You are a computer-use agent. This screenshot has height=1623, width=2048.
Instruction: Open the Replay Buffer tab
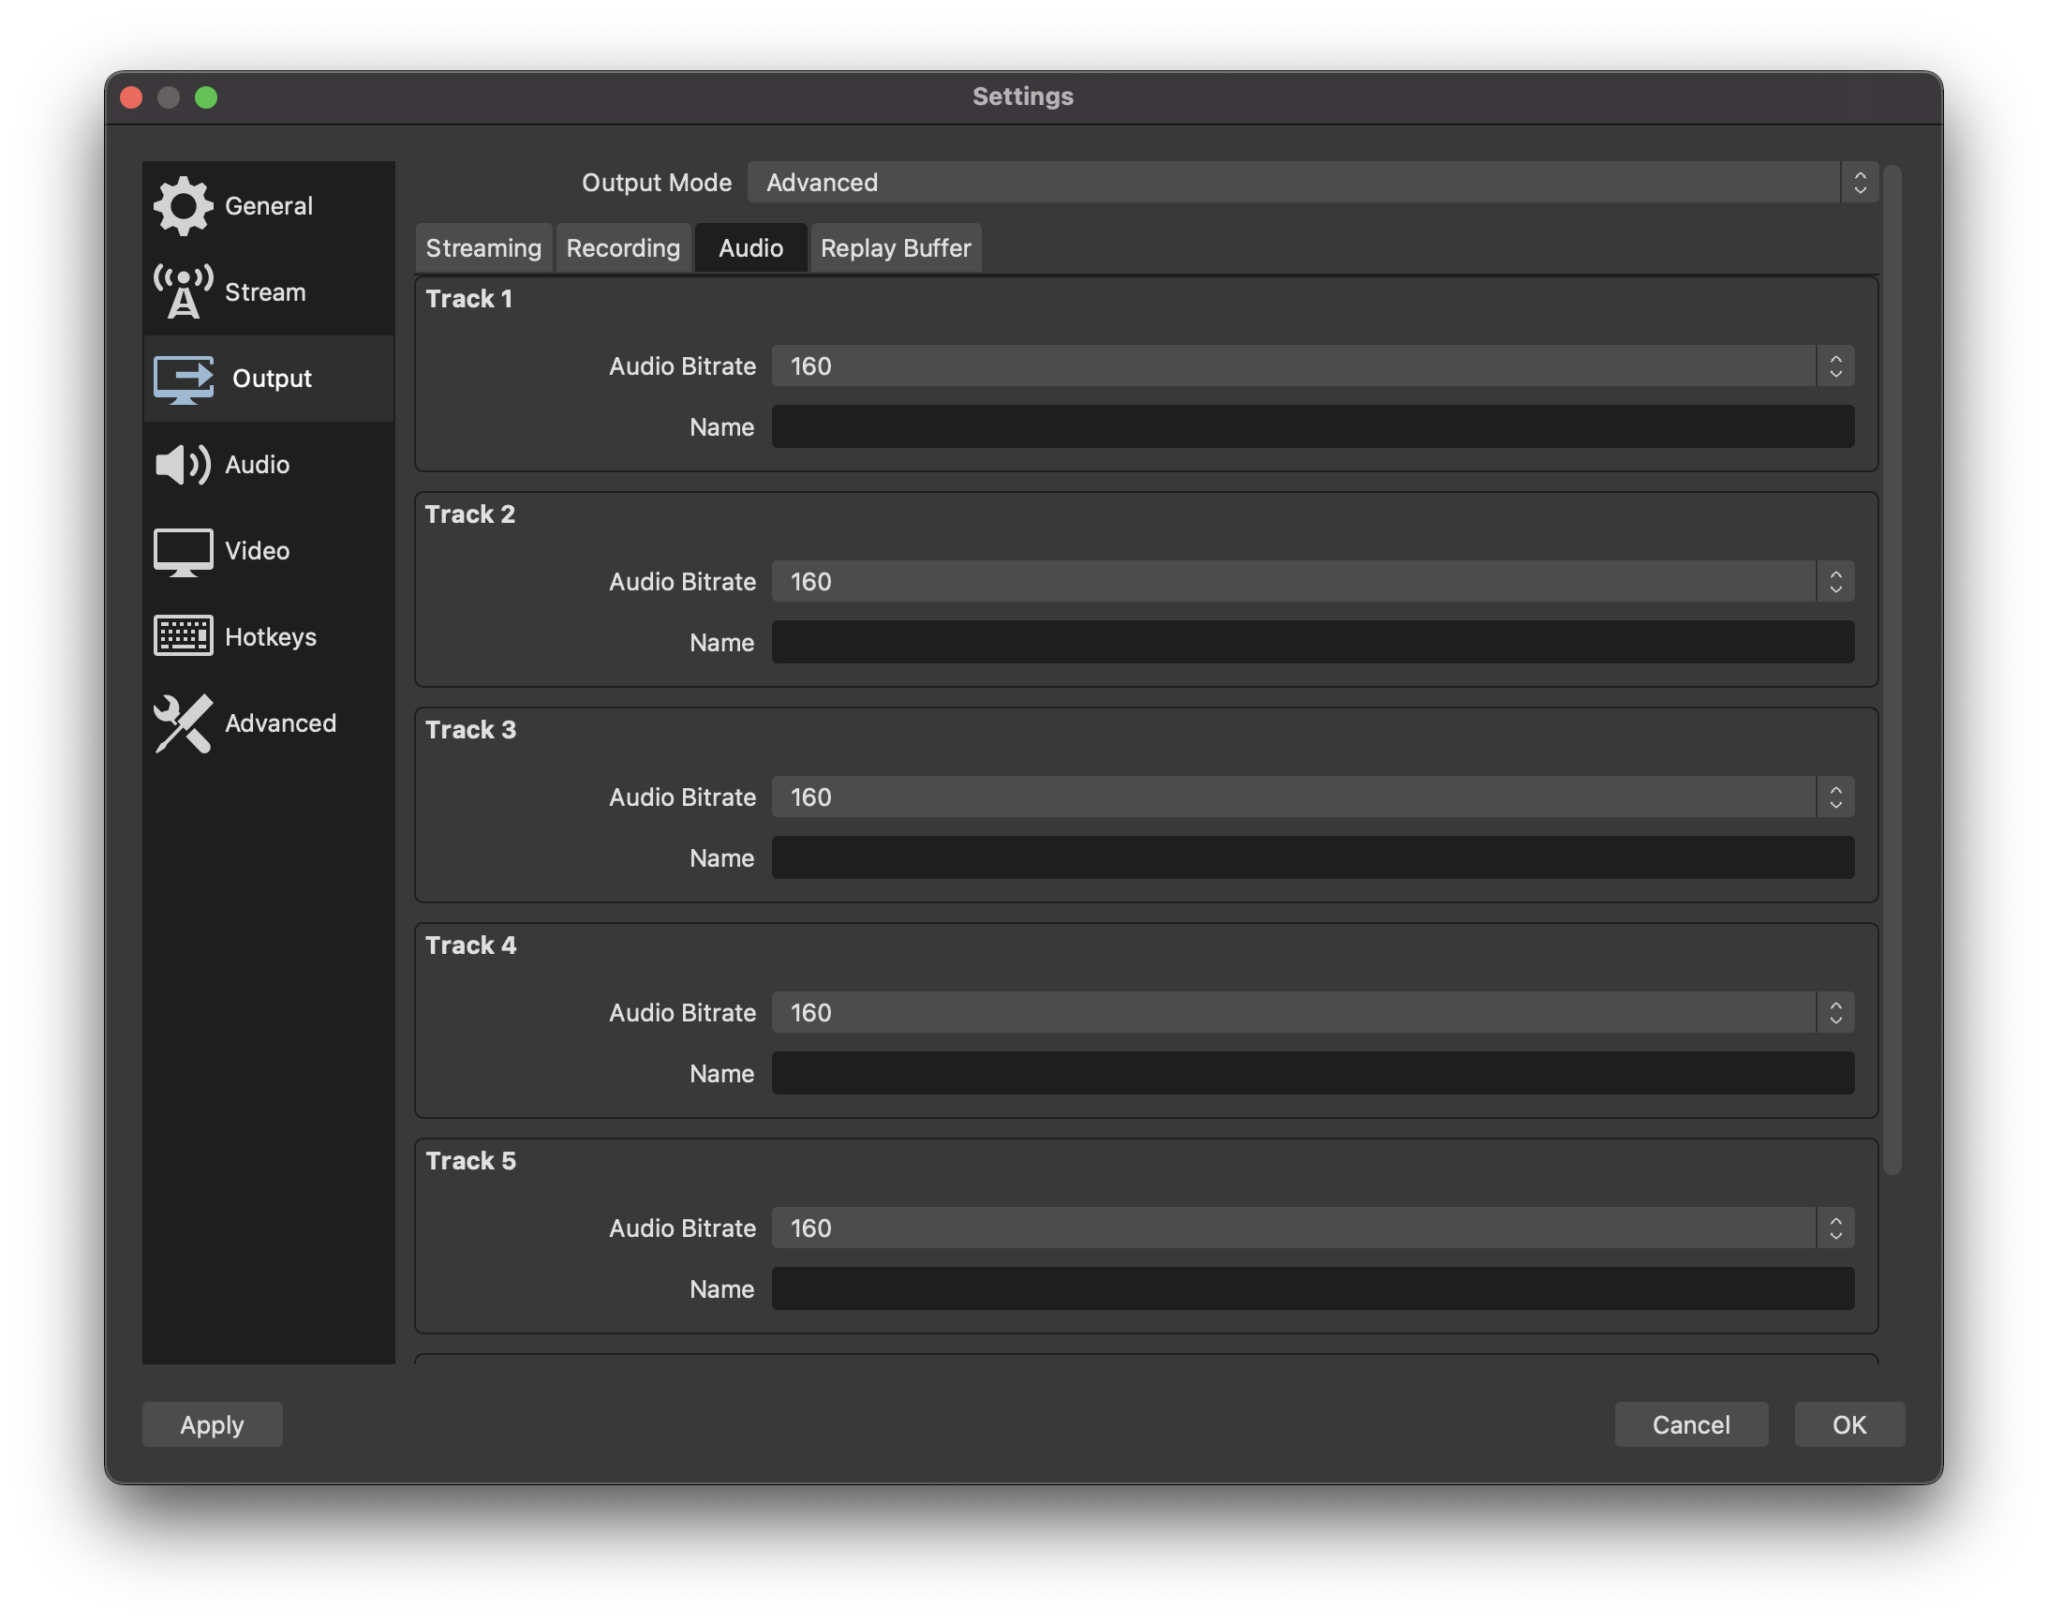pyautogui.click(x=895, y=247)
